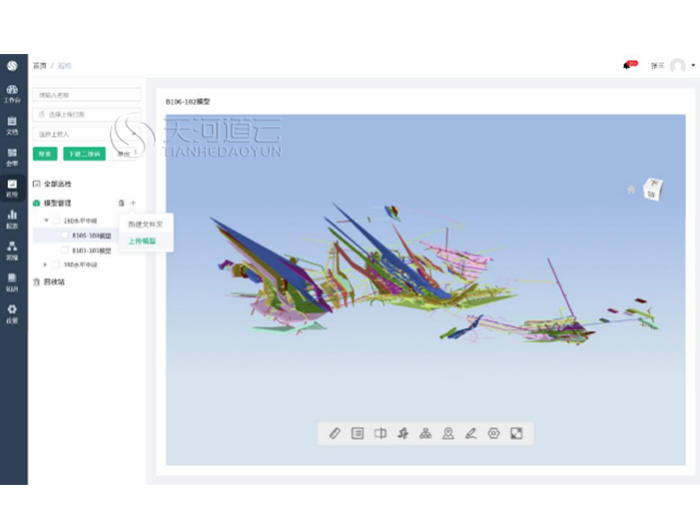Open viewer settings hexagon gear icon
Image resolution: width=700 pixels, height=525 pixels.
point(494,433)
